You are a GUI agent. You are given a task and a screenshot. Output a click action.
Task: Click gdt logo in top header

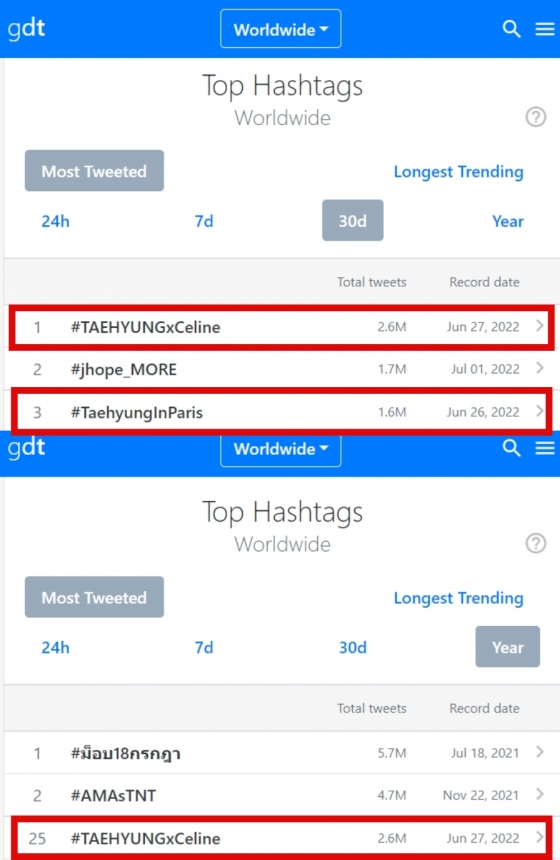click(x=26, y=29)
